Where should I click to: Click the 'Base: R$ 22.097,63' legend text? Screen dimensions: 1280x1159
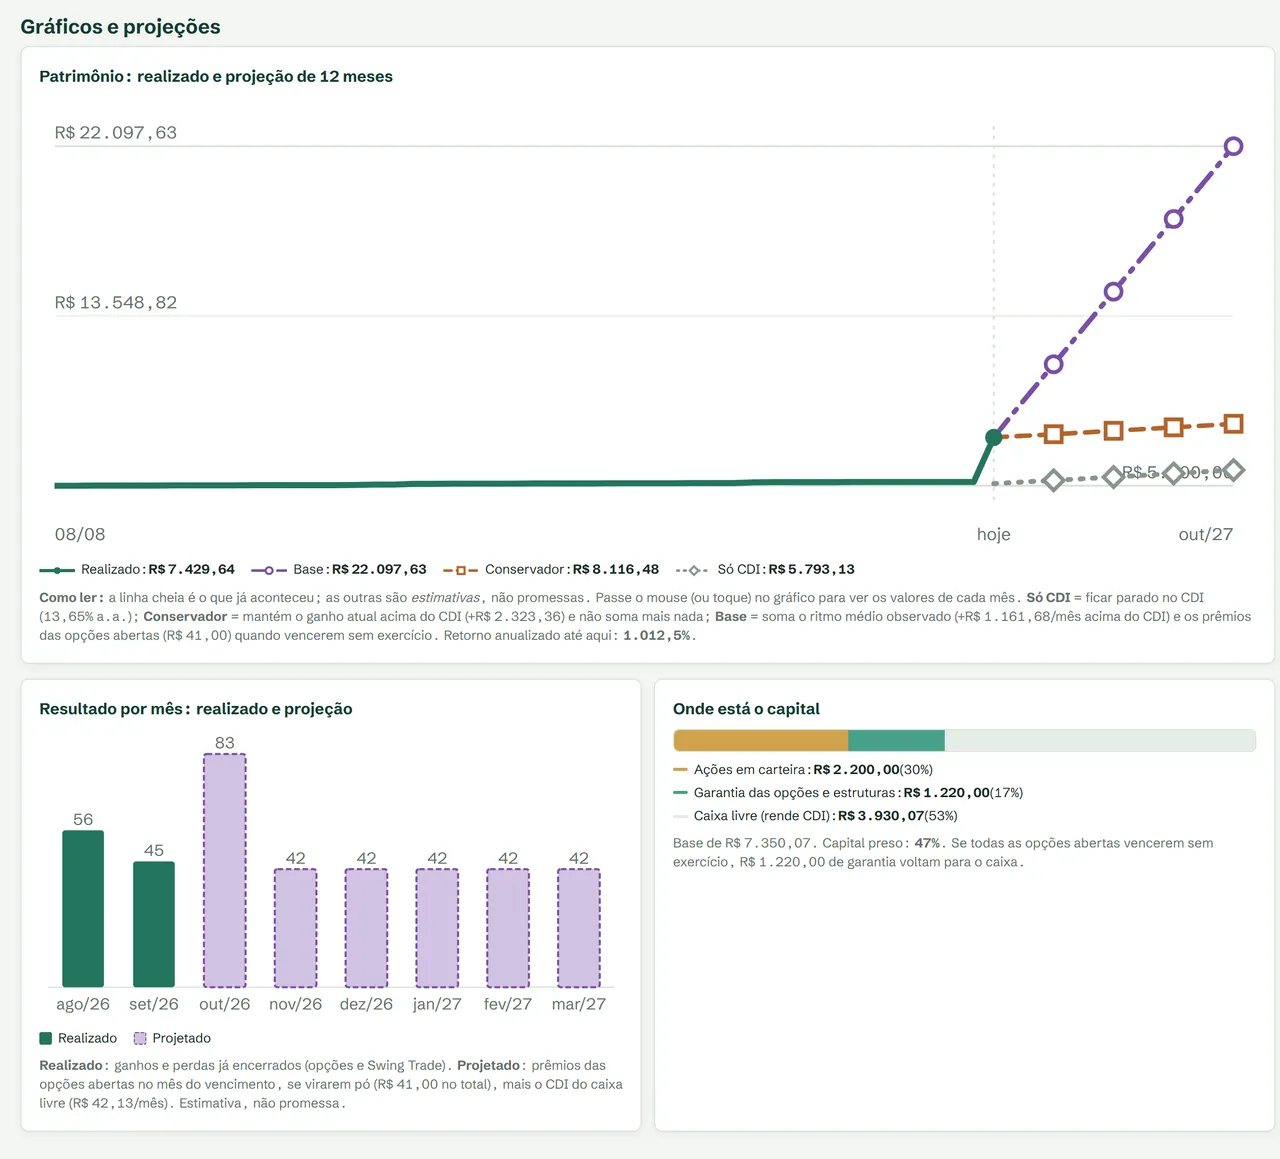(360, 570)
